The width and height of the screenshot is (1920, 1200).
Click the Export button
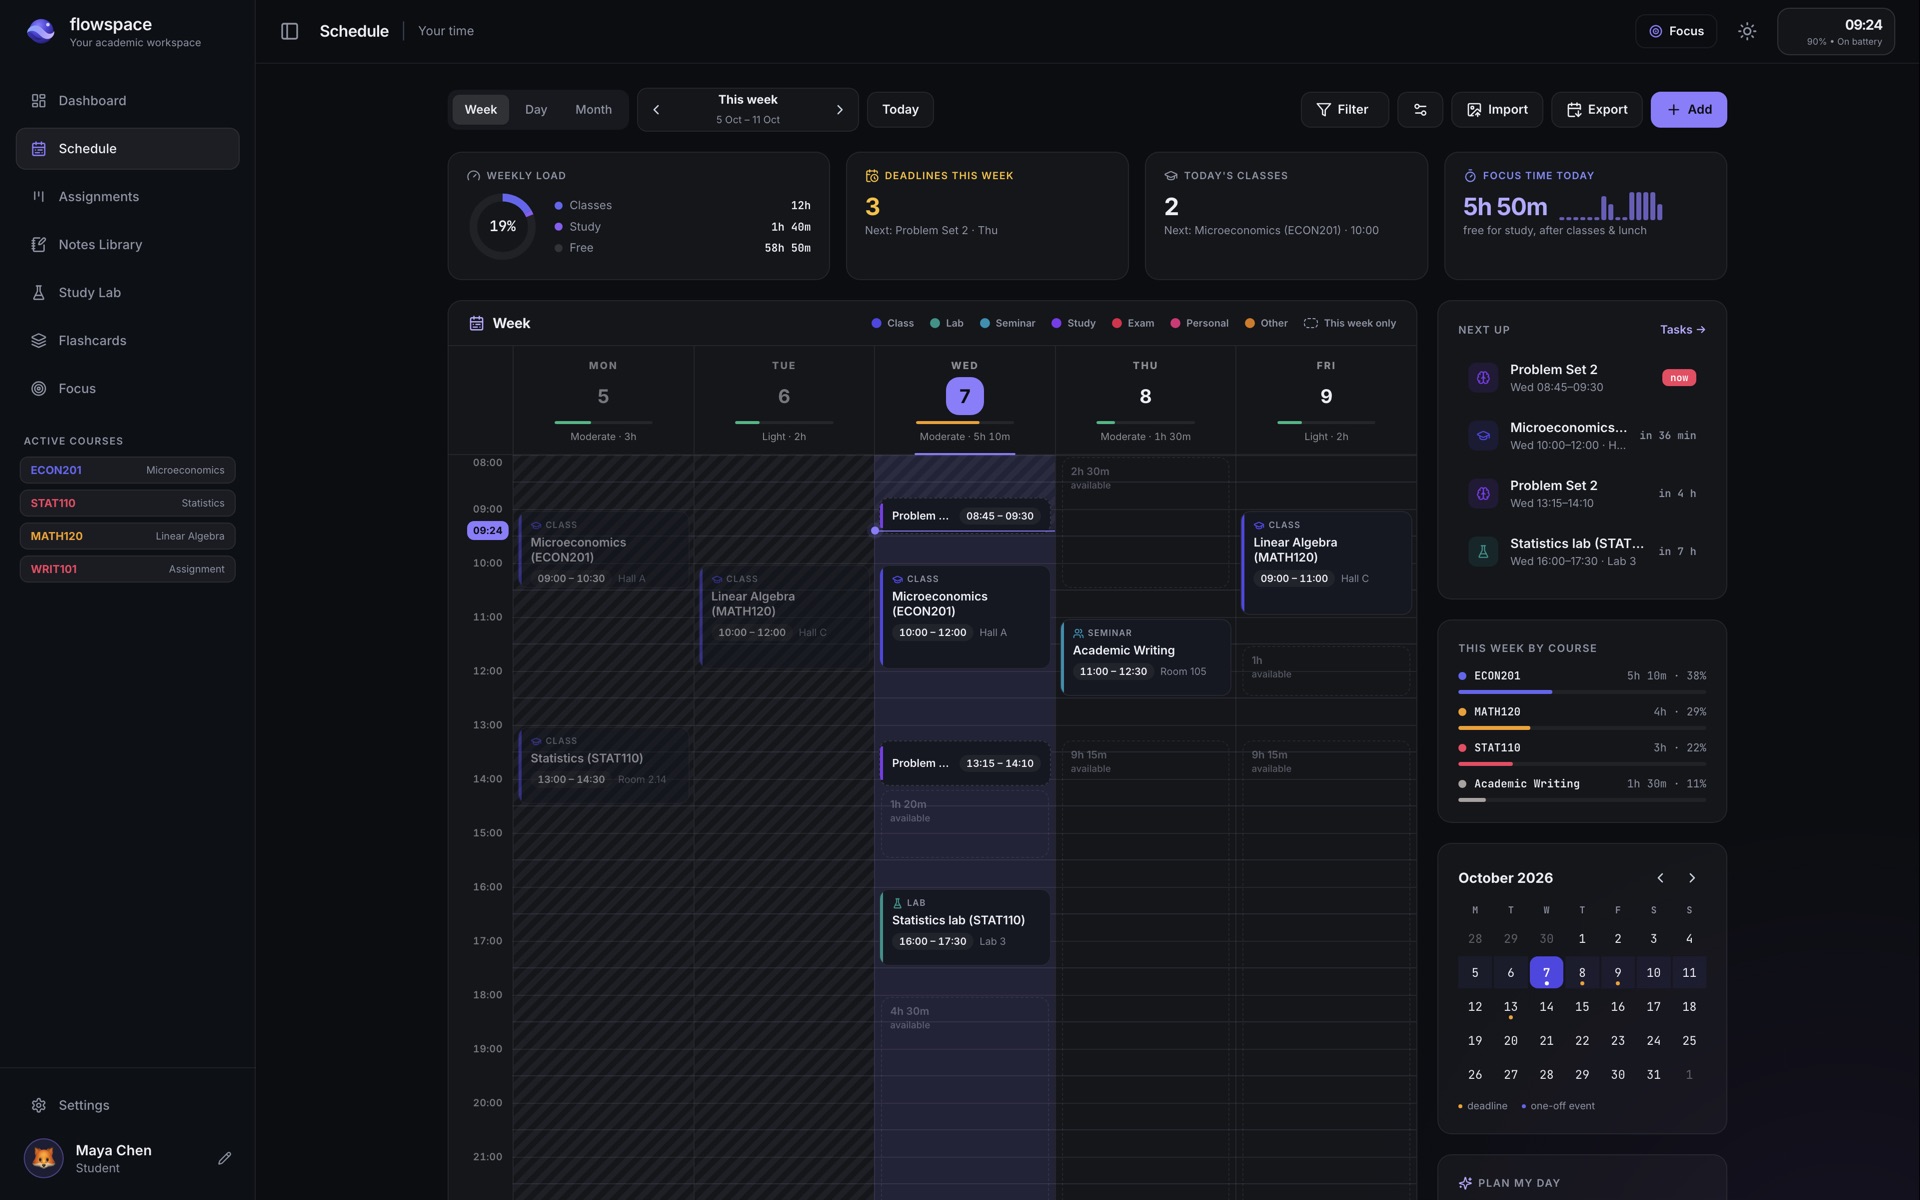pos(1596,110)
